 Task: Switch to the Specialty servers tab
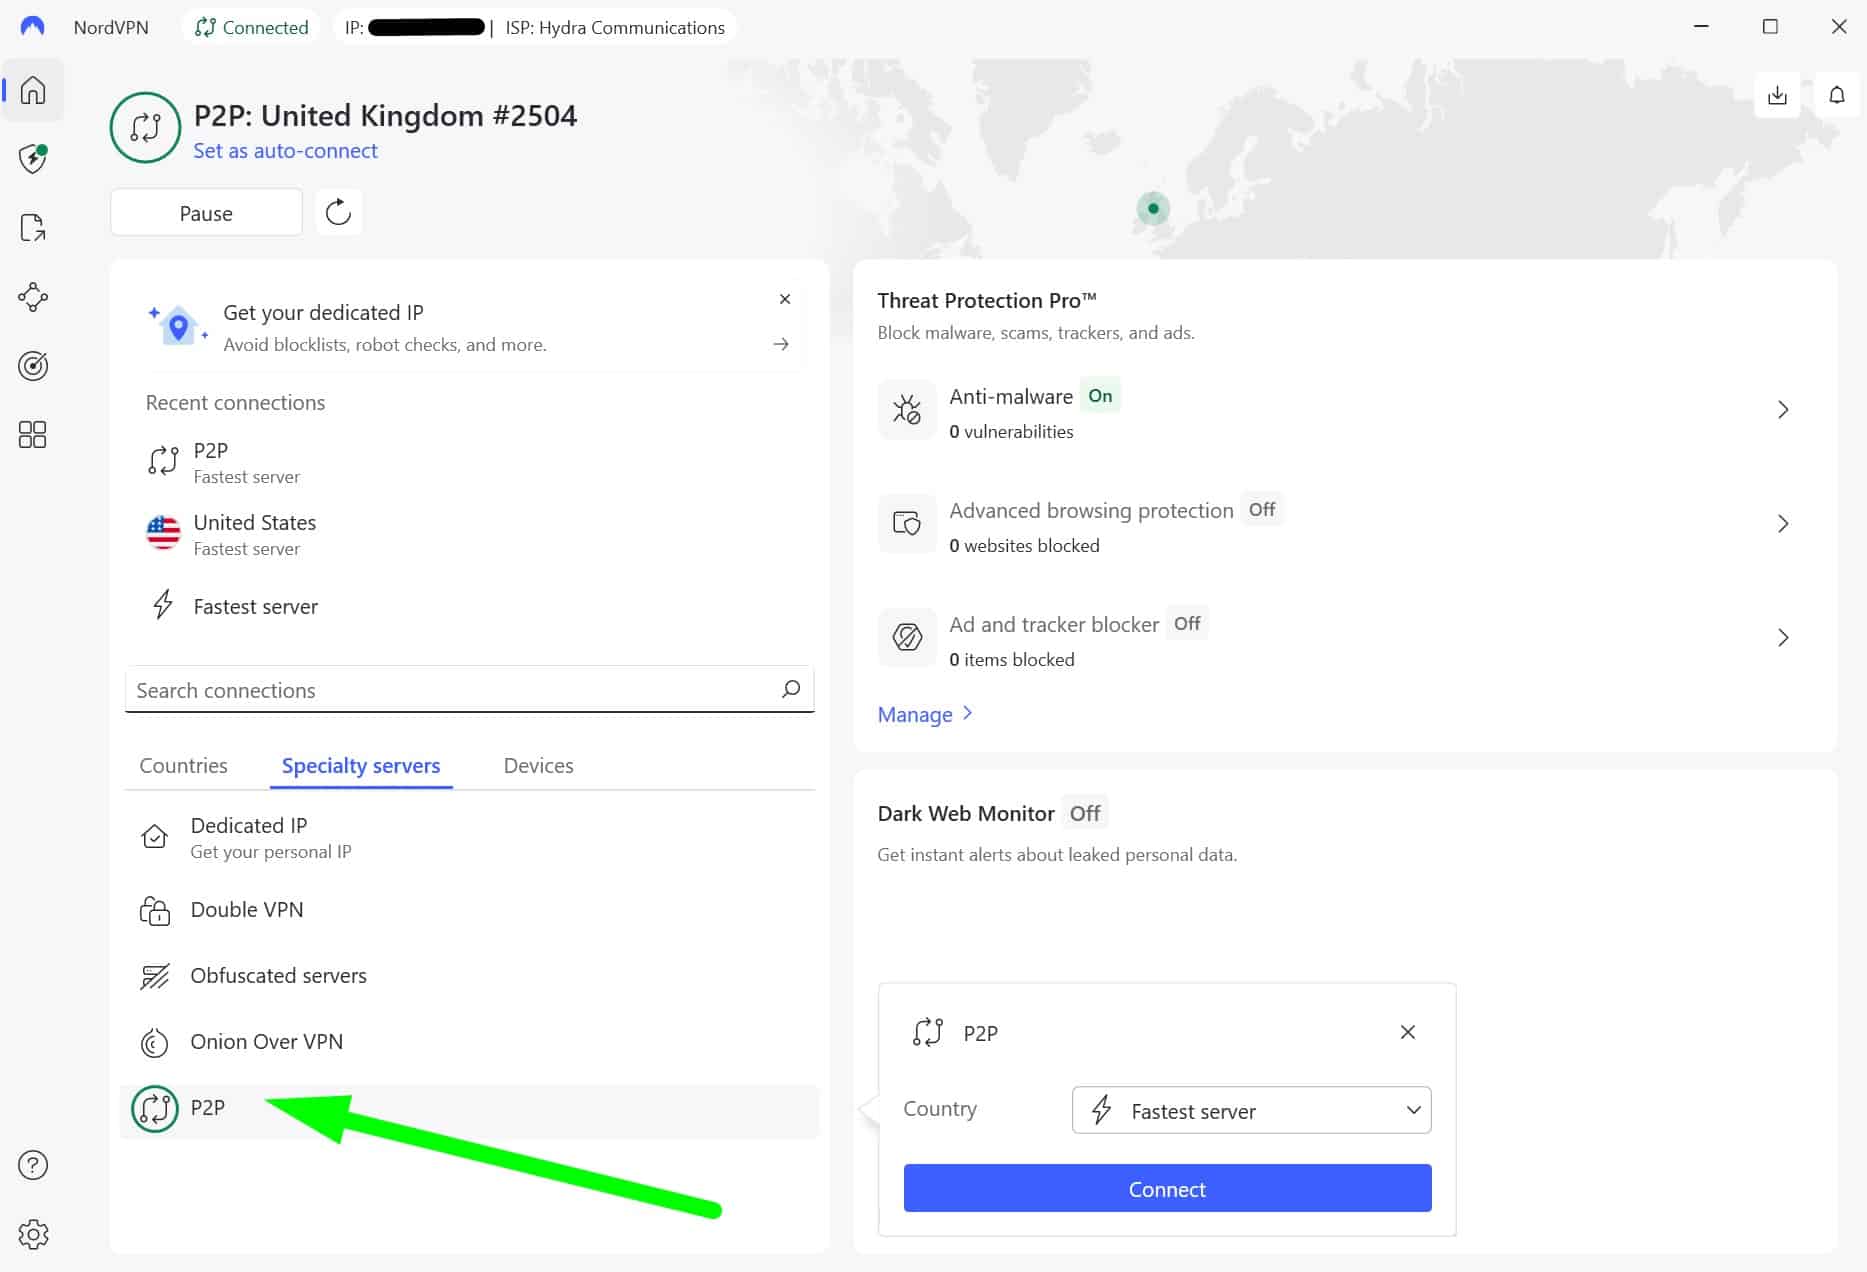point(361,765)
